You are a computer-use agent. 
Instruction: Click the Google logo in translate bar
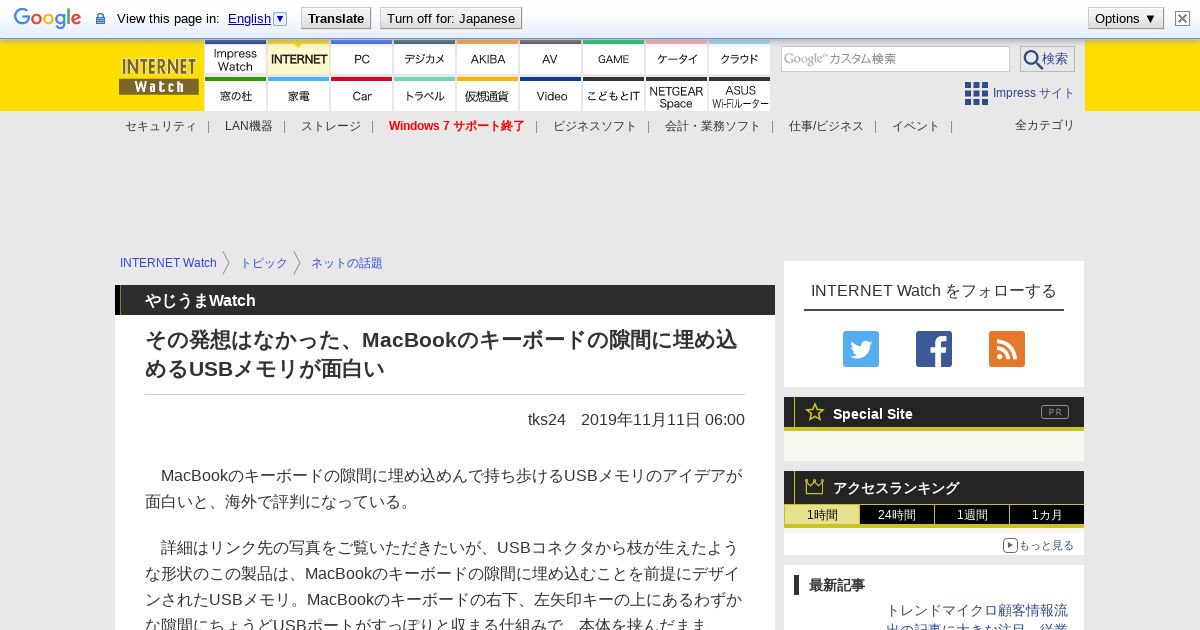tap(47, 18)
